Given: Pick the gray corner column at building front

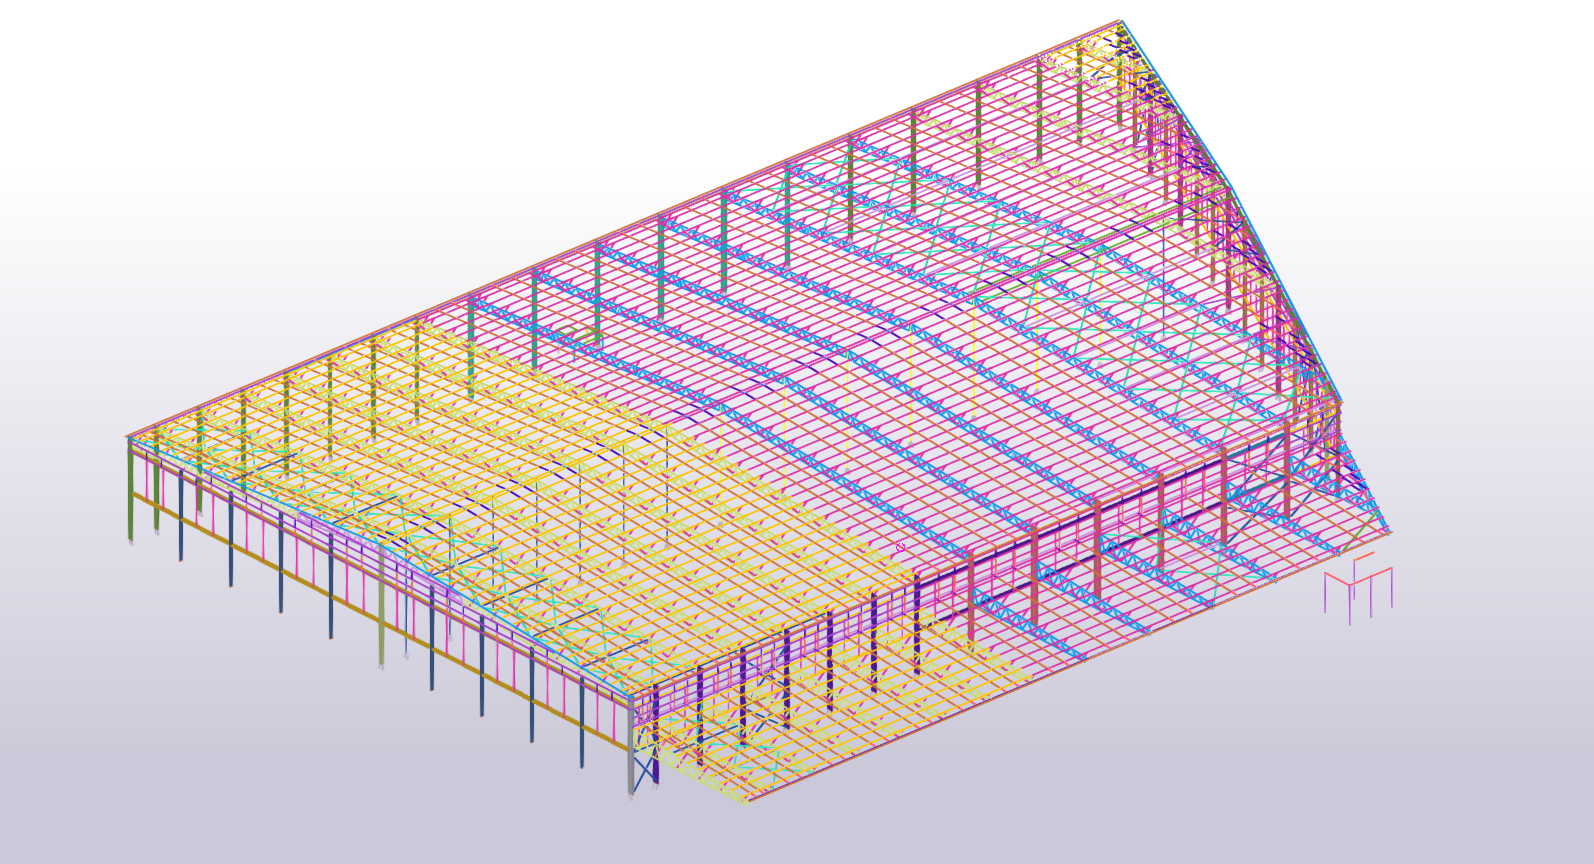Looking at the screenshot, I should tap(631, 745).
